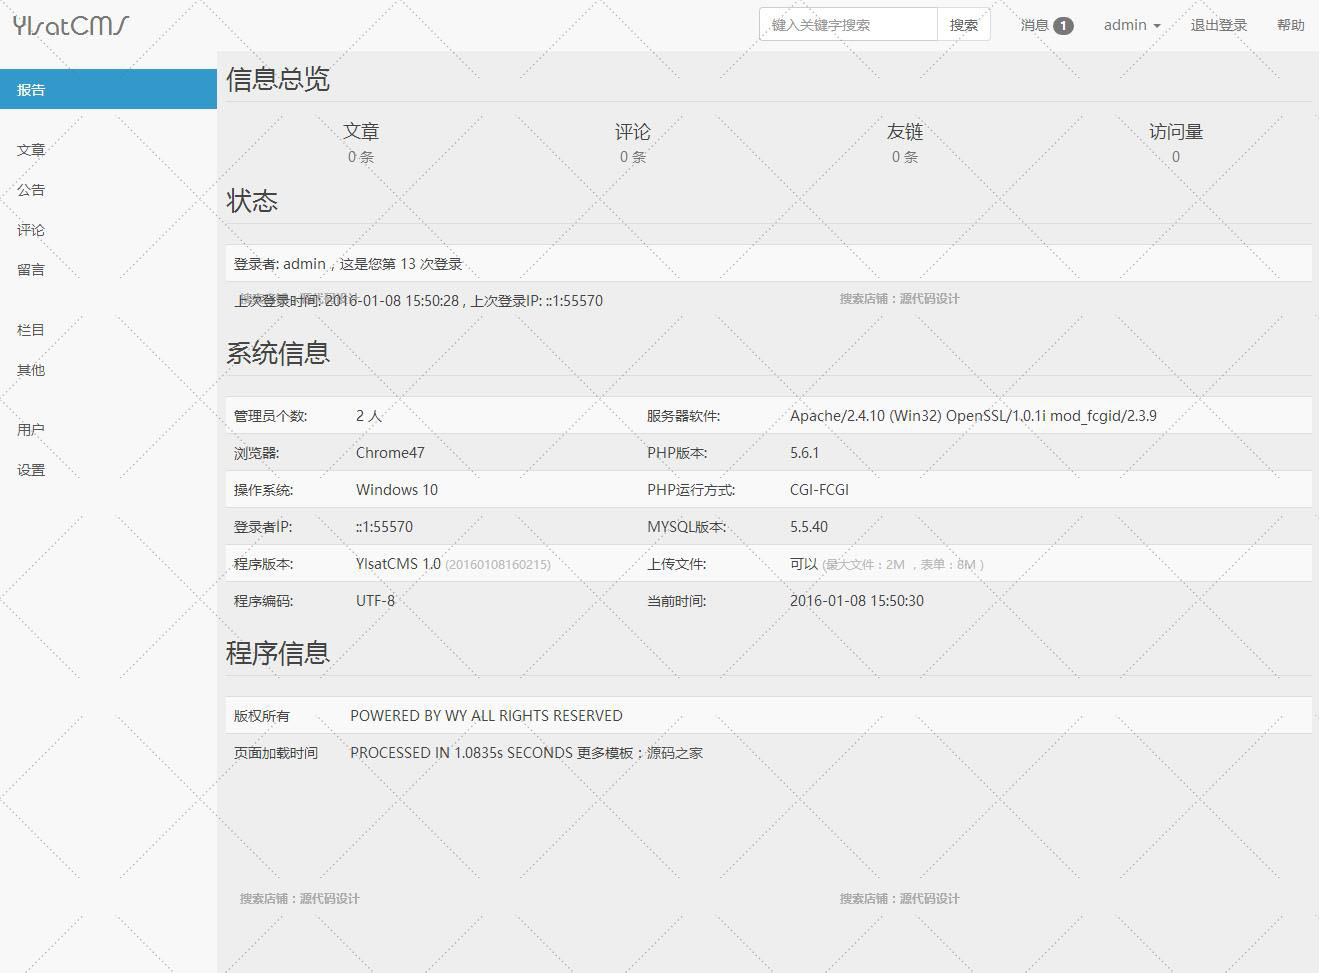The image size is (1319, 973).
Task: Open the 消息 messages link
Action: coord(1034,25)
